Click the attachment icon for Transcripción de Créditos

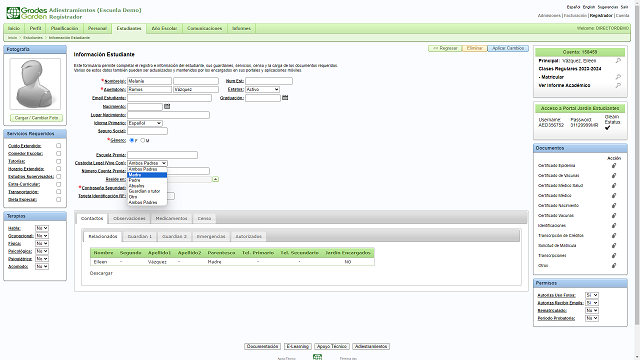(613, 236)
